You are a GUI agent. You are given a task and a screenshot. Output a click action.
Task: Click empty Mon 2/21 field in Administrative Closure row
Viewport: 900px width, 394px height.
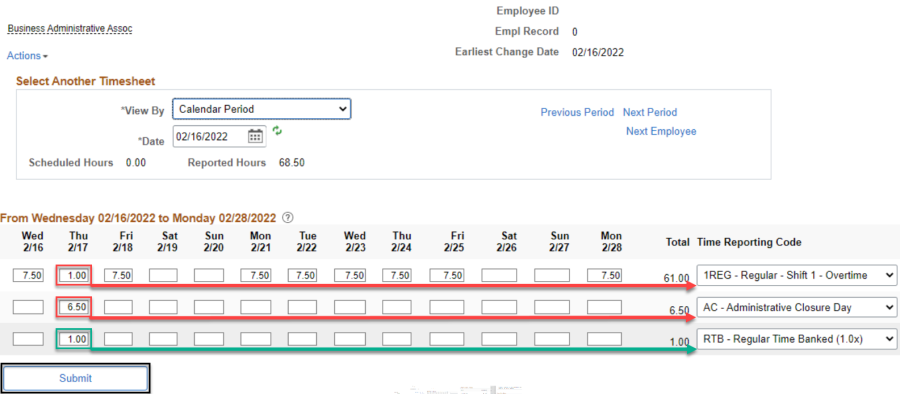[256, 307]
